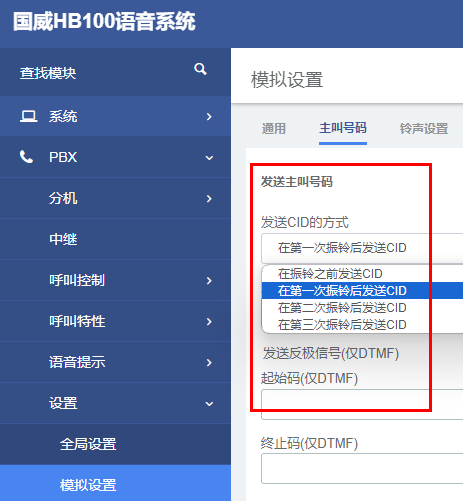Choose 在第二次振铃后发送CID option
This screenshot has width=463, height=501.
point(362,308)
